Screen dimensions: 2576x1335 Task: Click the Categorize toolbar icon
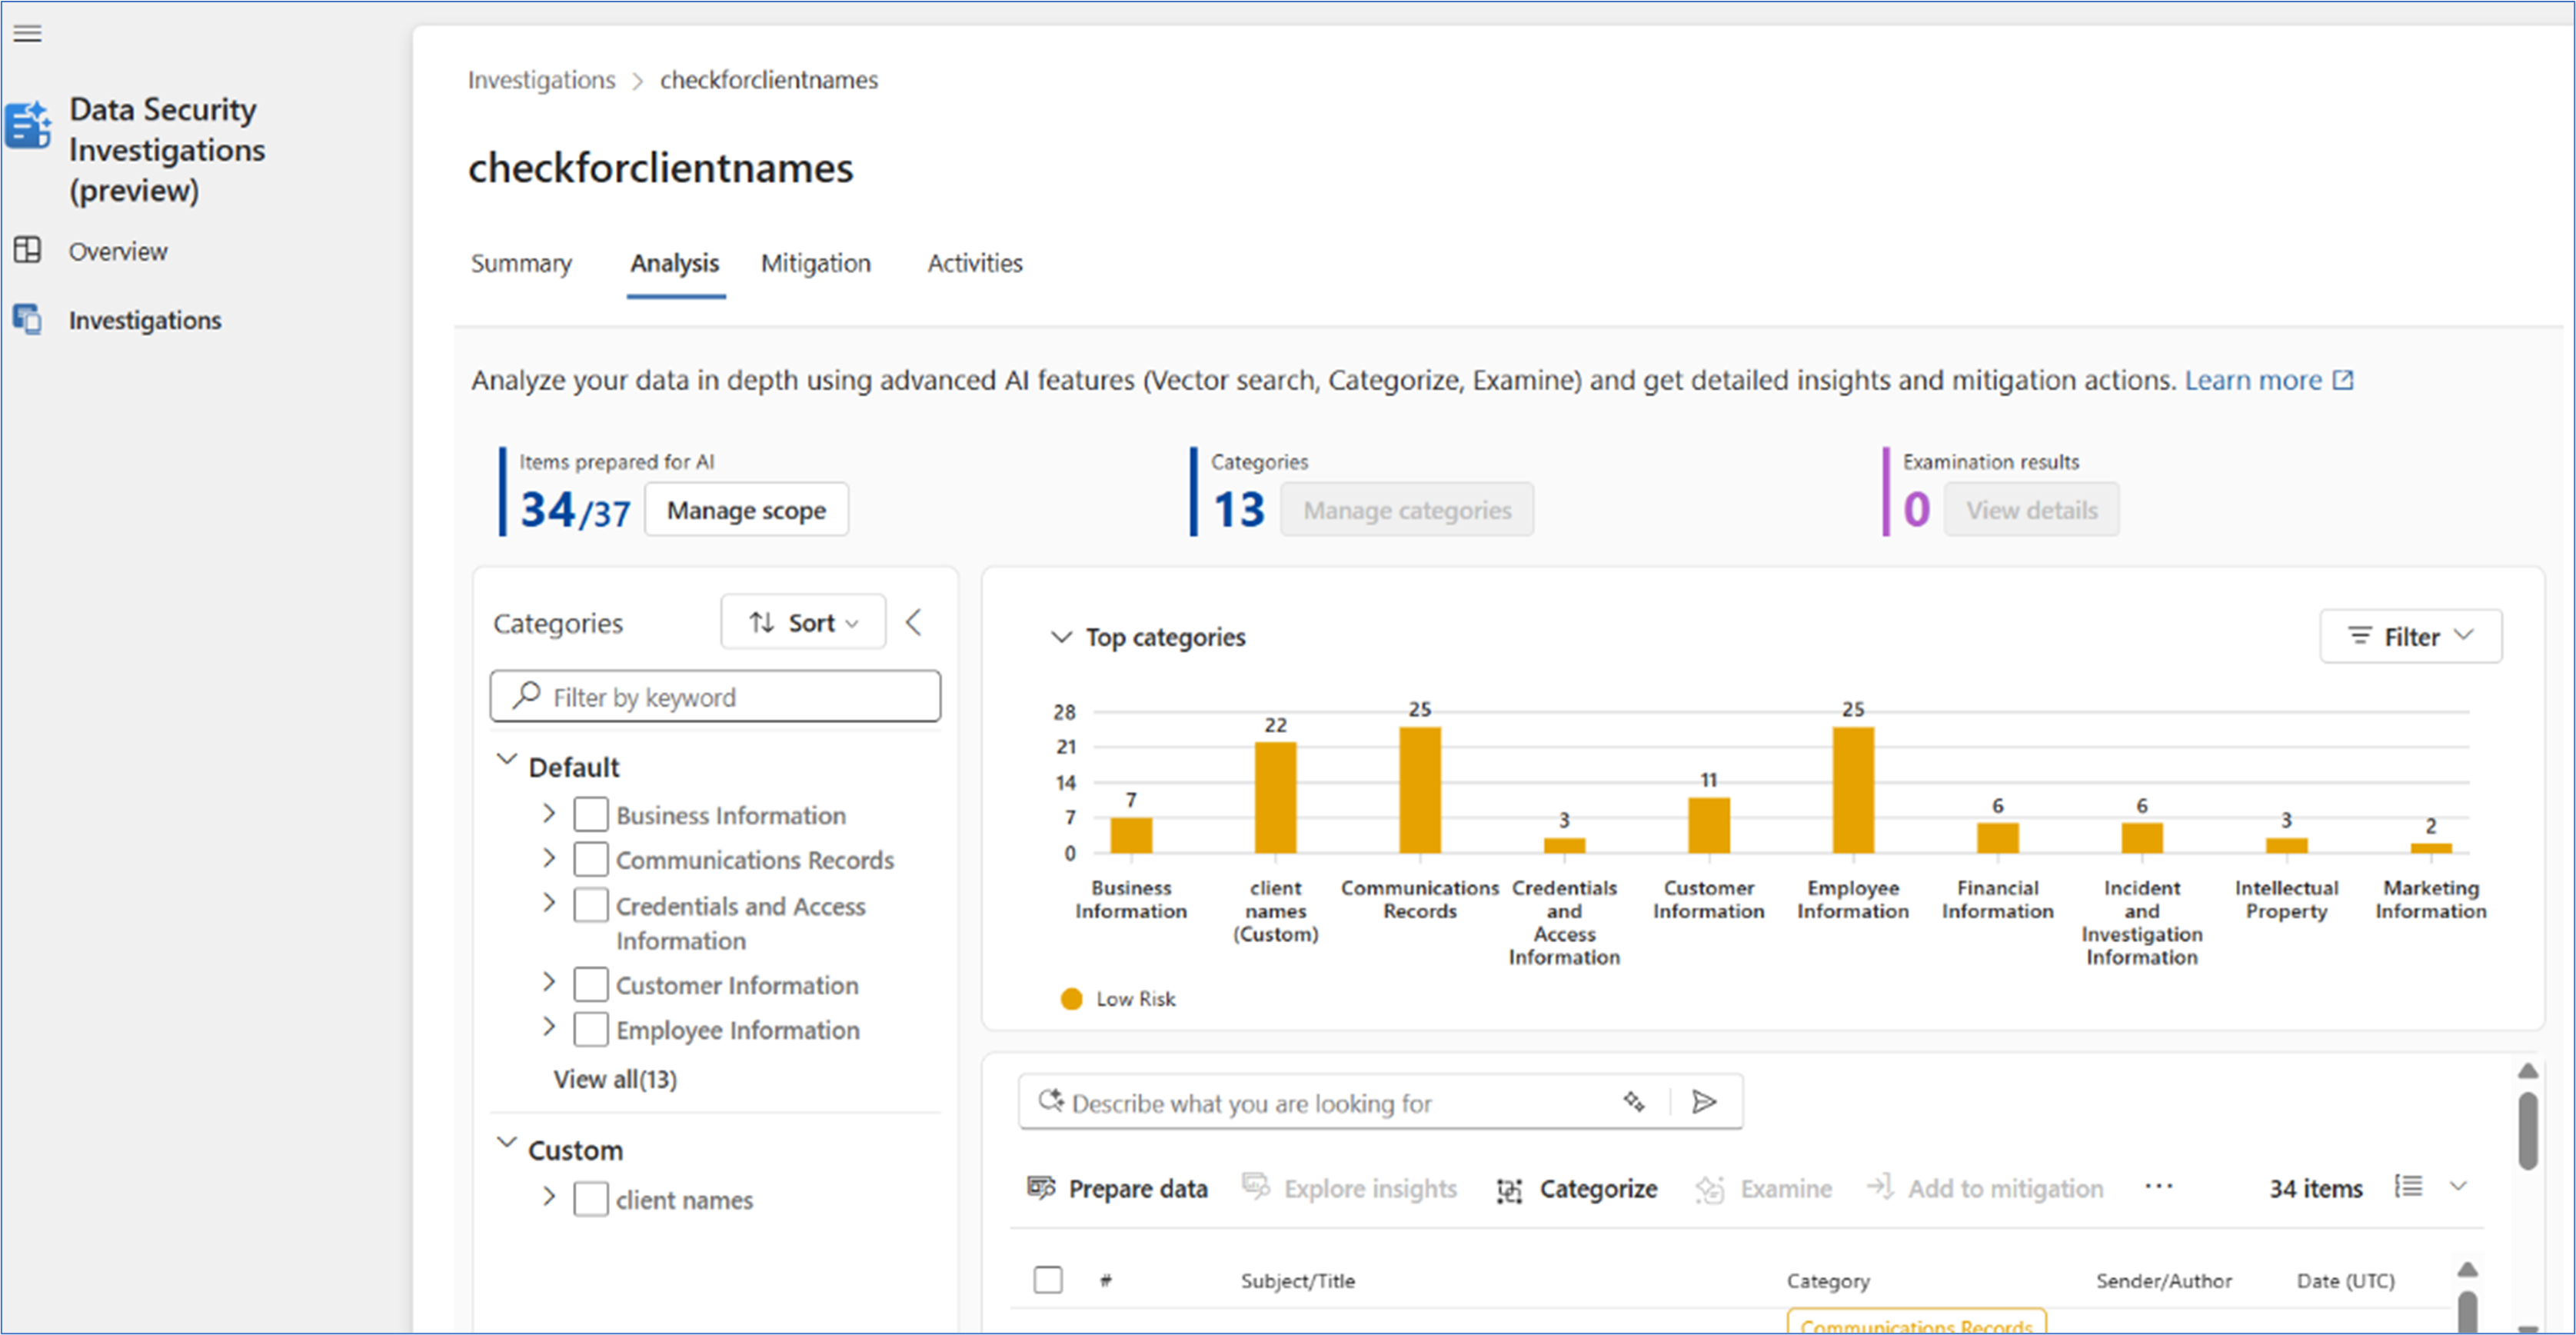tap(1508, 1189)
